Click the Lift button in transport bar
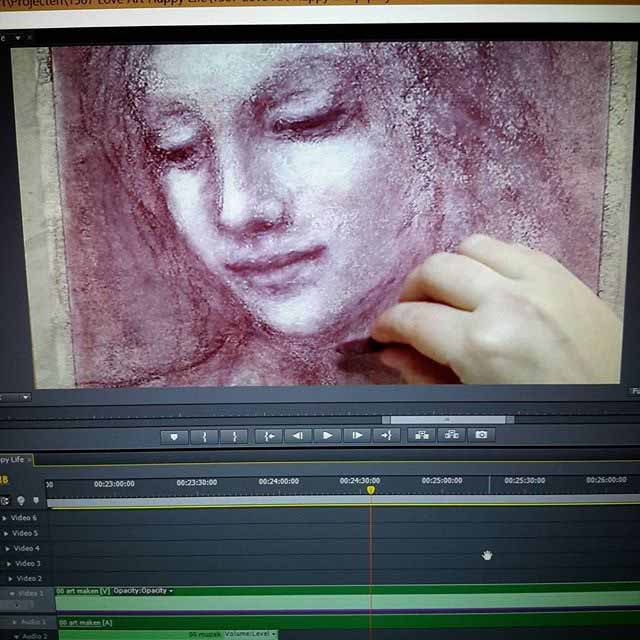The width and height of the screenshot is (640, 640). point(421,435)
